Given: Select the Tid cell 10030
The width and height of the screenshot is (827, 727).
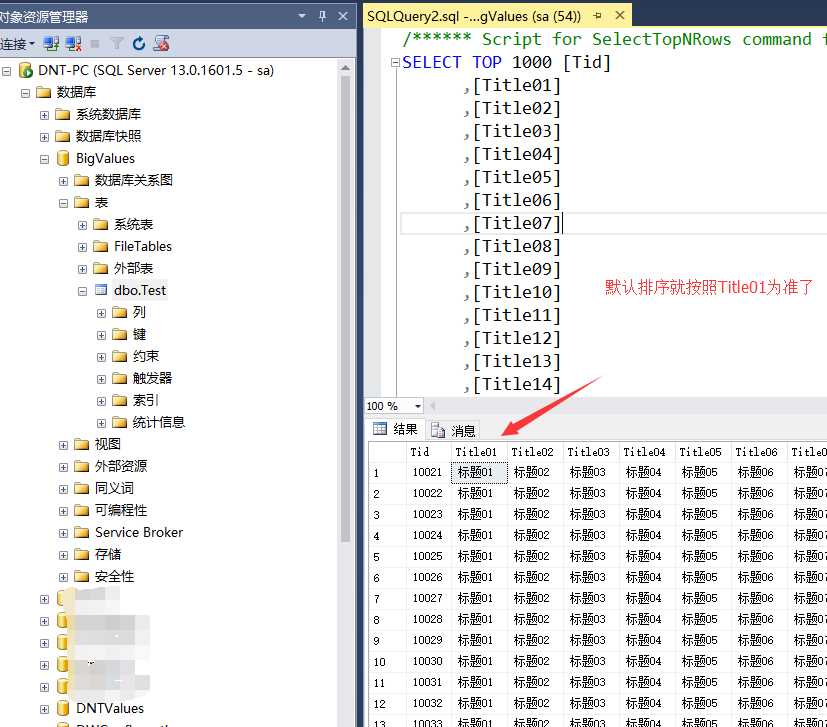Looking at the screenshot, I should [x=429, y=662].
